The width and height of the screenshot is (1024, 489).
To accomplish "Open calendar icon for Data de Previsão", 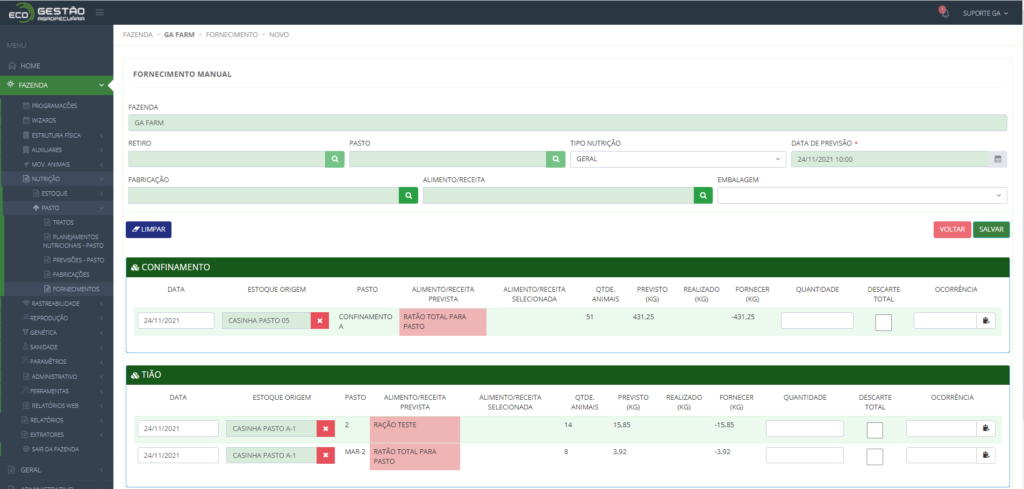I will [998, 159].
